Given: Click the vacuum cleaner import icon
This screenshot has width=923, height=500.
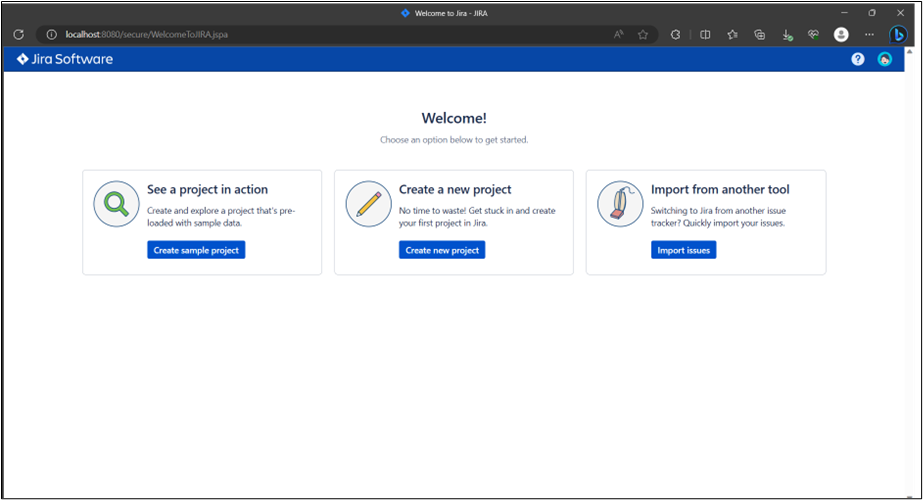Looking at the screenshot, I should point(620,204).
